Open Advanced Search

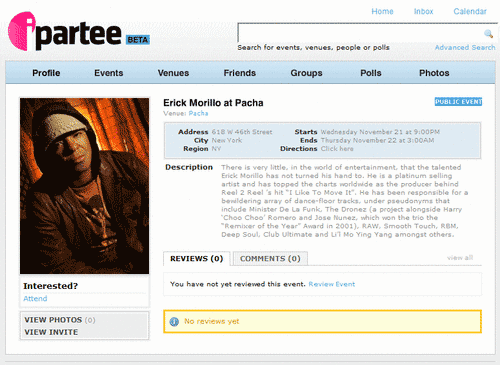(x=465, y=47)
